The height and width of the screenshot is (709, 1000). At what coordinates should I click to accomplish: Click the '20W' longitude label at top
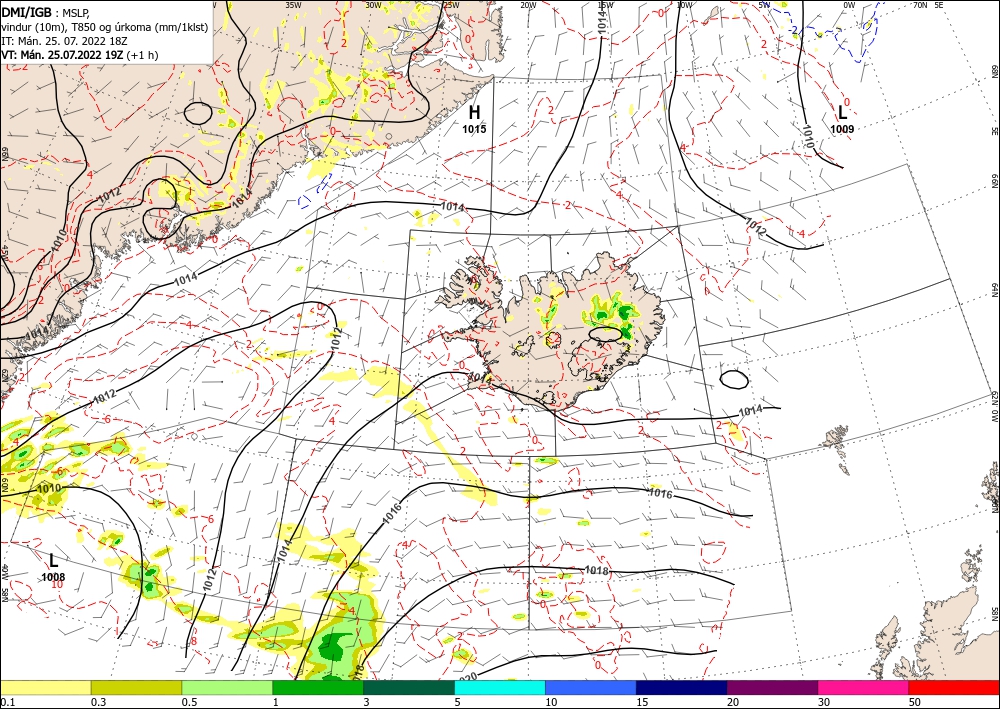(x=528, y=5)
